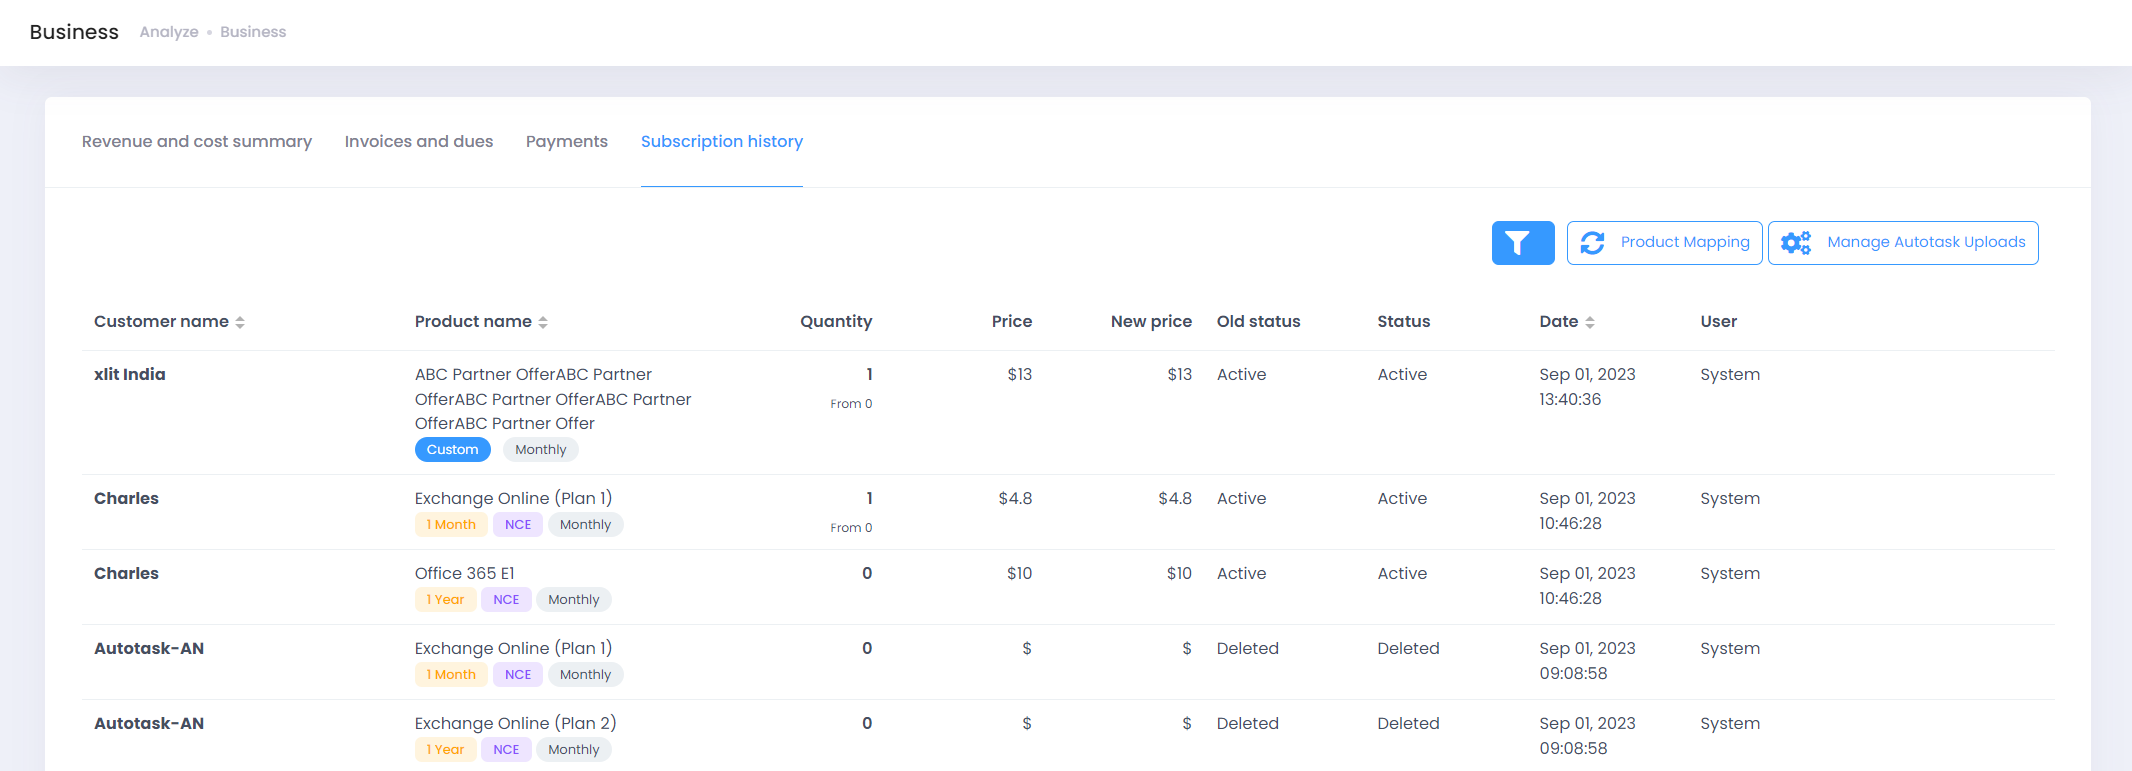Select Autotask-AN in Exchange Online (Plan 1) row
This screenshot has height=771, width=2132.
[149, 648]
